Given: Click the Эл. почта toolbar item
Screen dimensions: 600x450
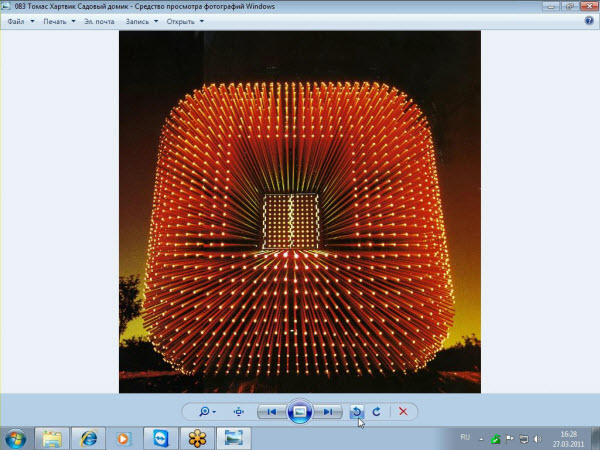Looking at the screenshot, I should pyautogui.click(x=99, y=21).
